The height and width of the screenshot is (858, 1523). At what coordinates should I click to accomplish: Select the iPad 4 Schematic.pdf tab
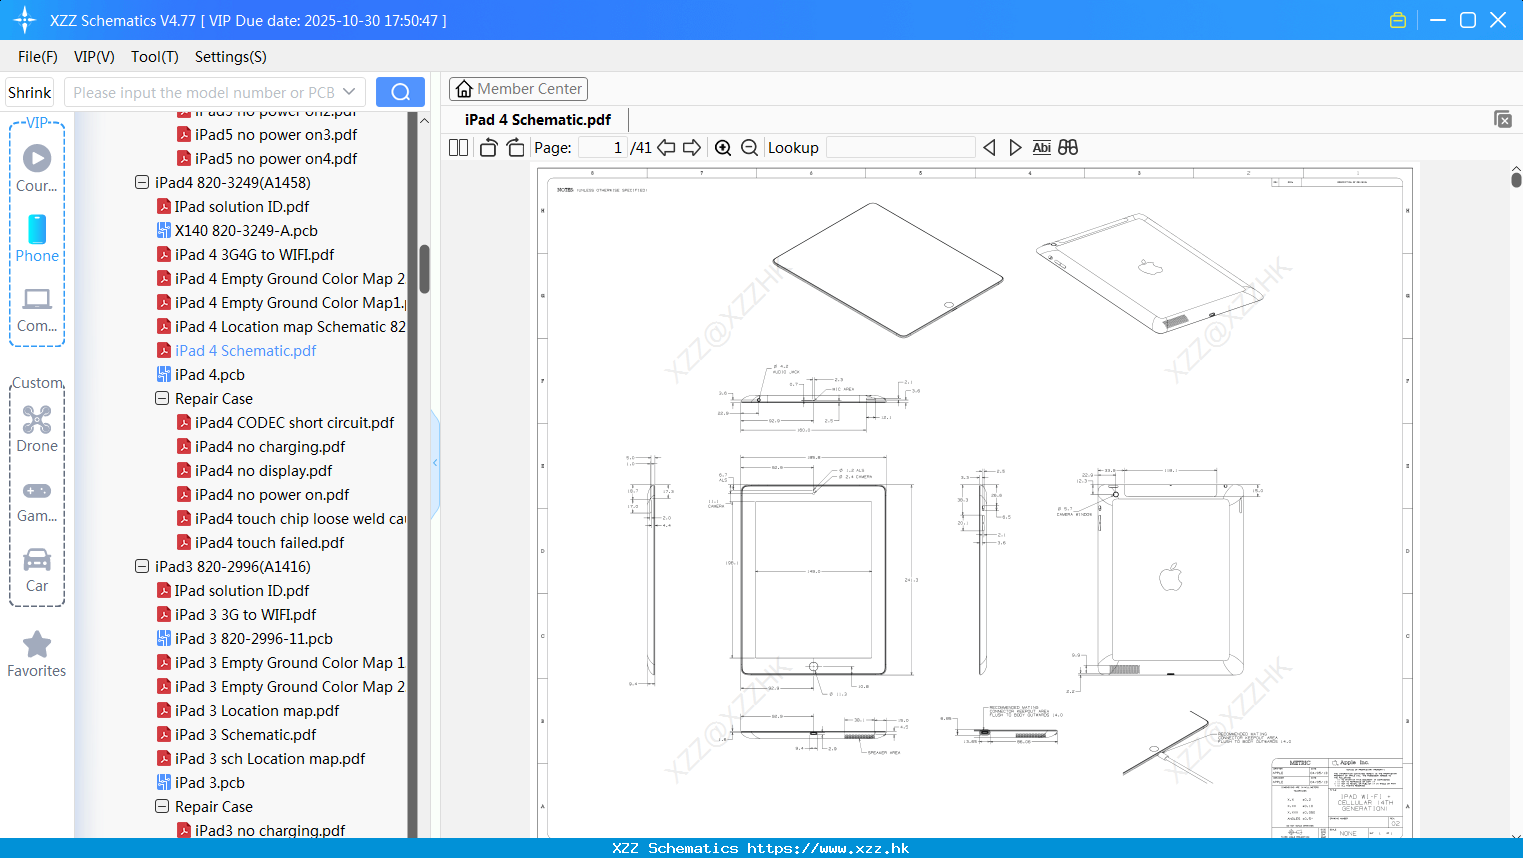[x=538, y=120]
